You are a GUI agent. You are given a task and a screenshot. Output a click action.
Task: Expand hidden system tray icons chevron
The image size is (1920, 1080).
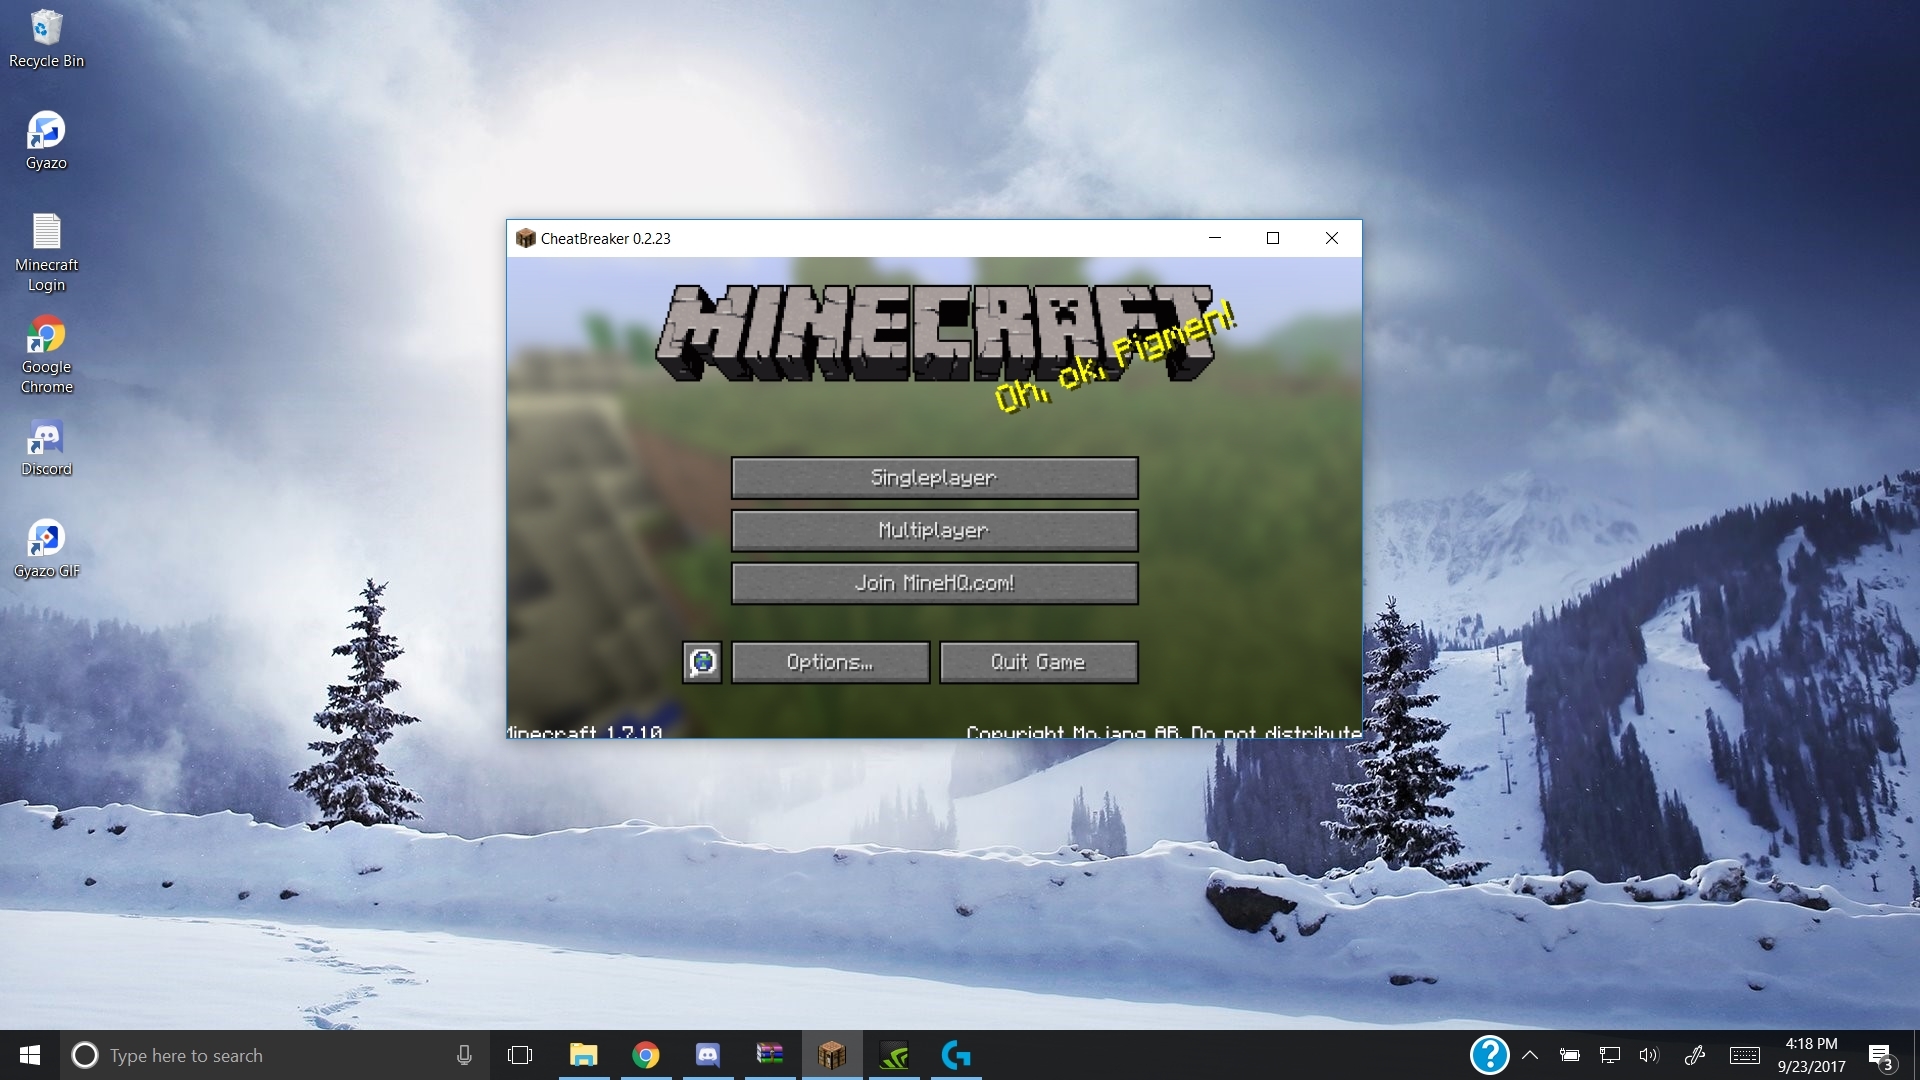1530,1055
